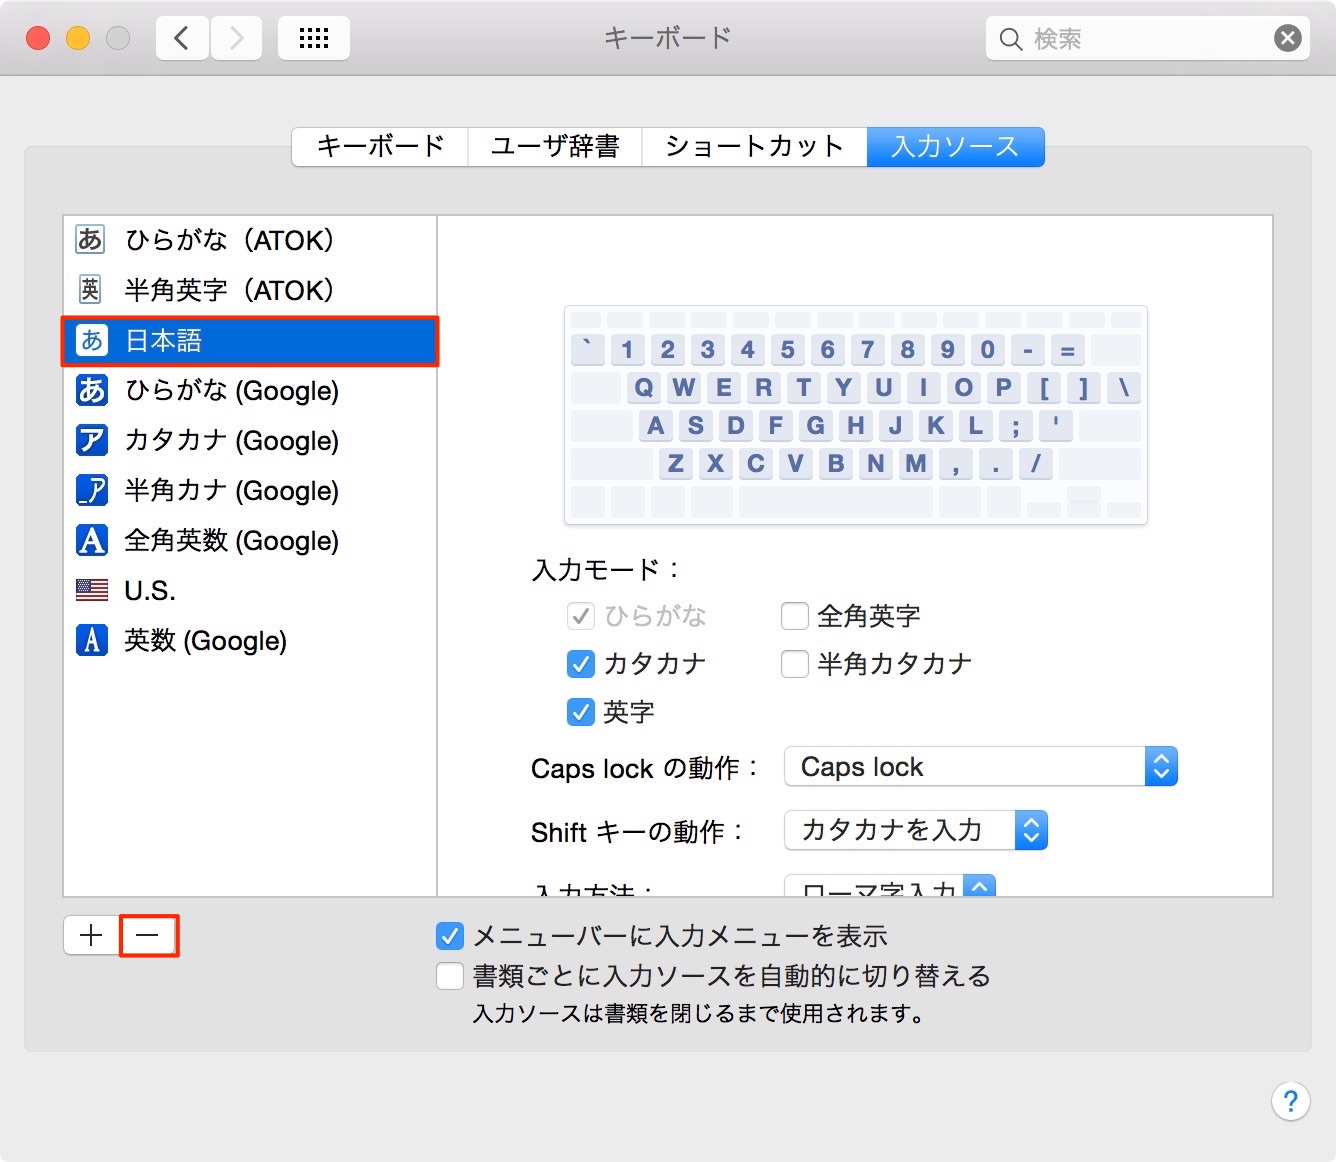Image resolution: width=1336 pixels, height=1162 pixels.
Task: Minimize the window with the yellow button
Action: 78,38
